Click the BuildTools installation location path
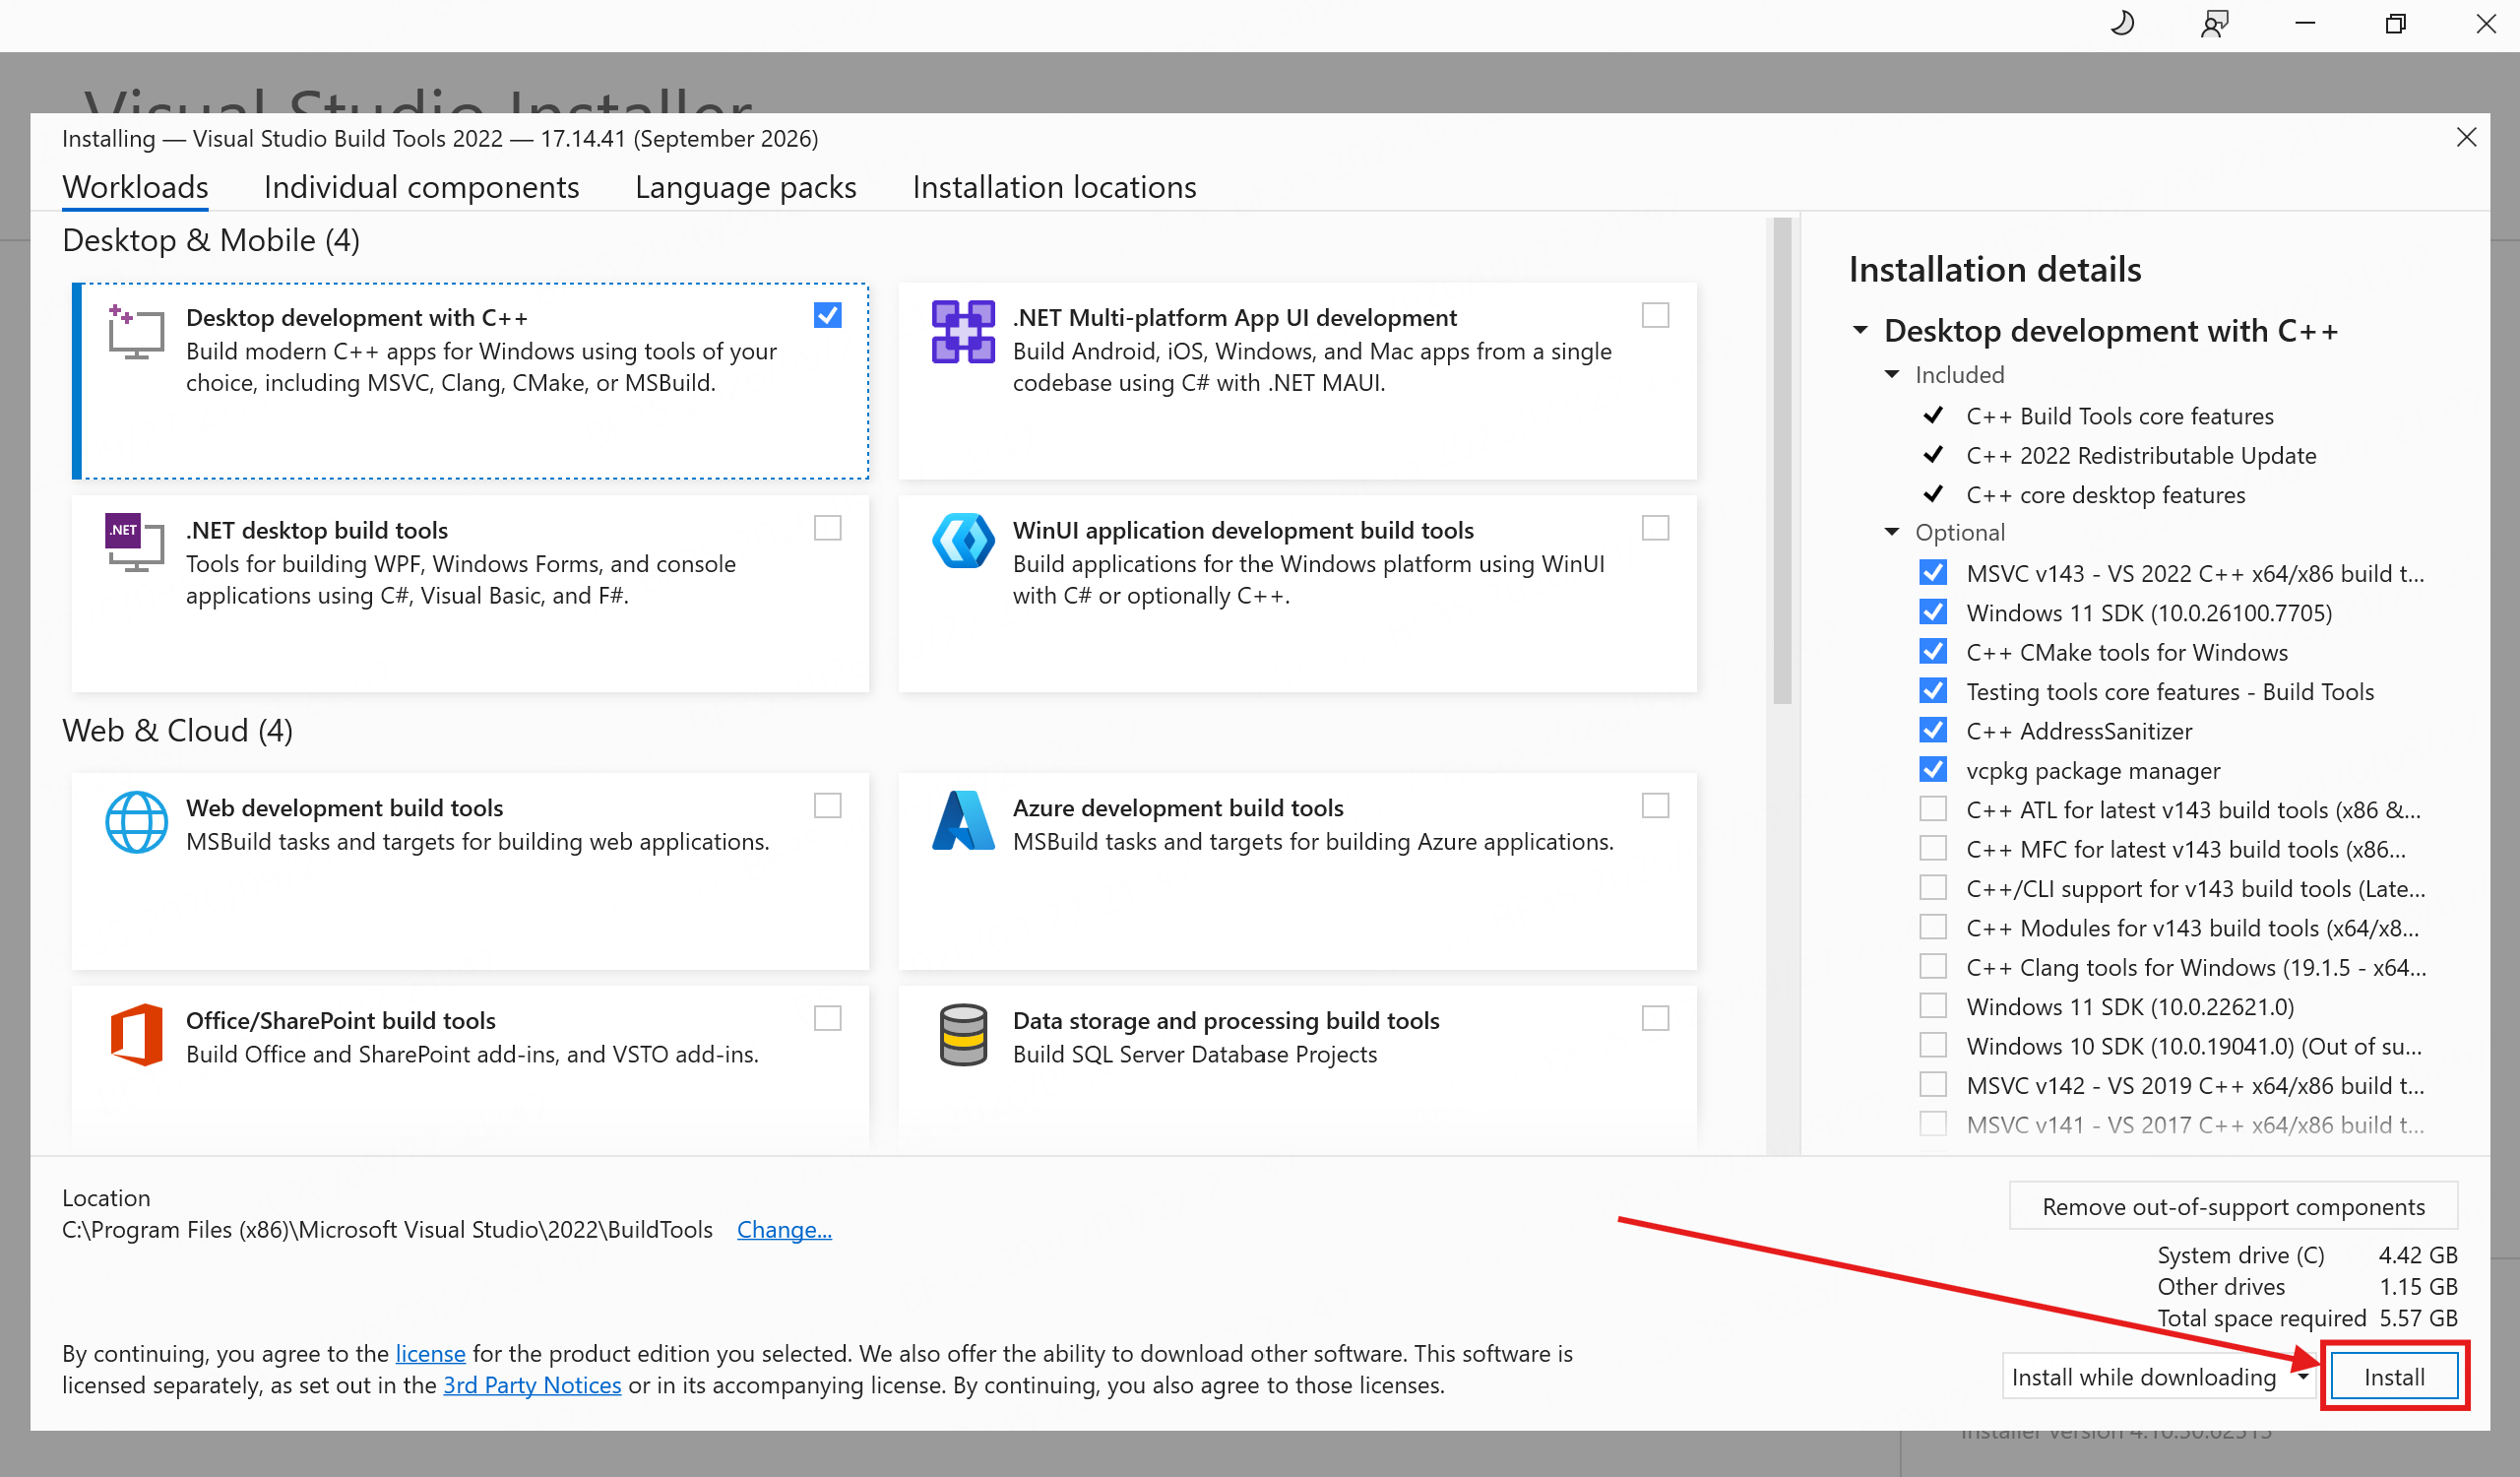 pos(387,1229)
